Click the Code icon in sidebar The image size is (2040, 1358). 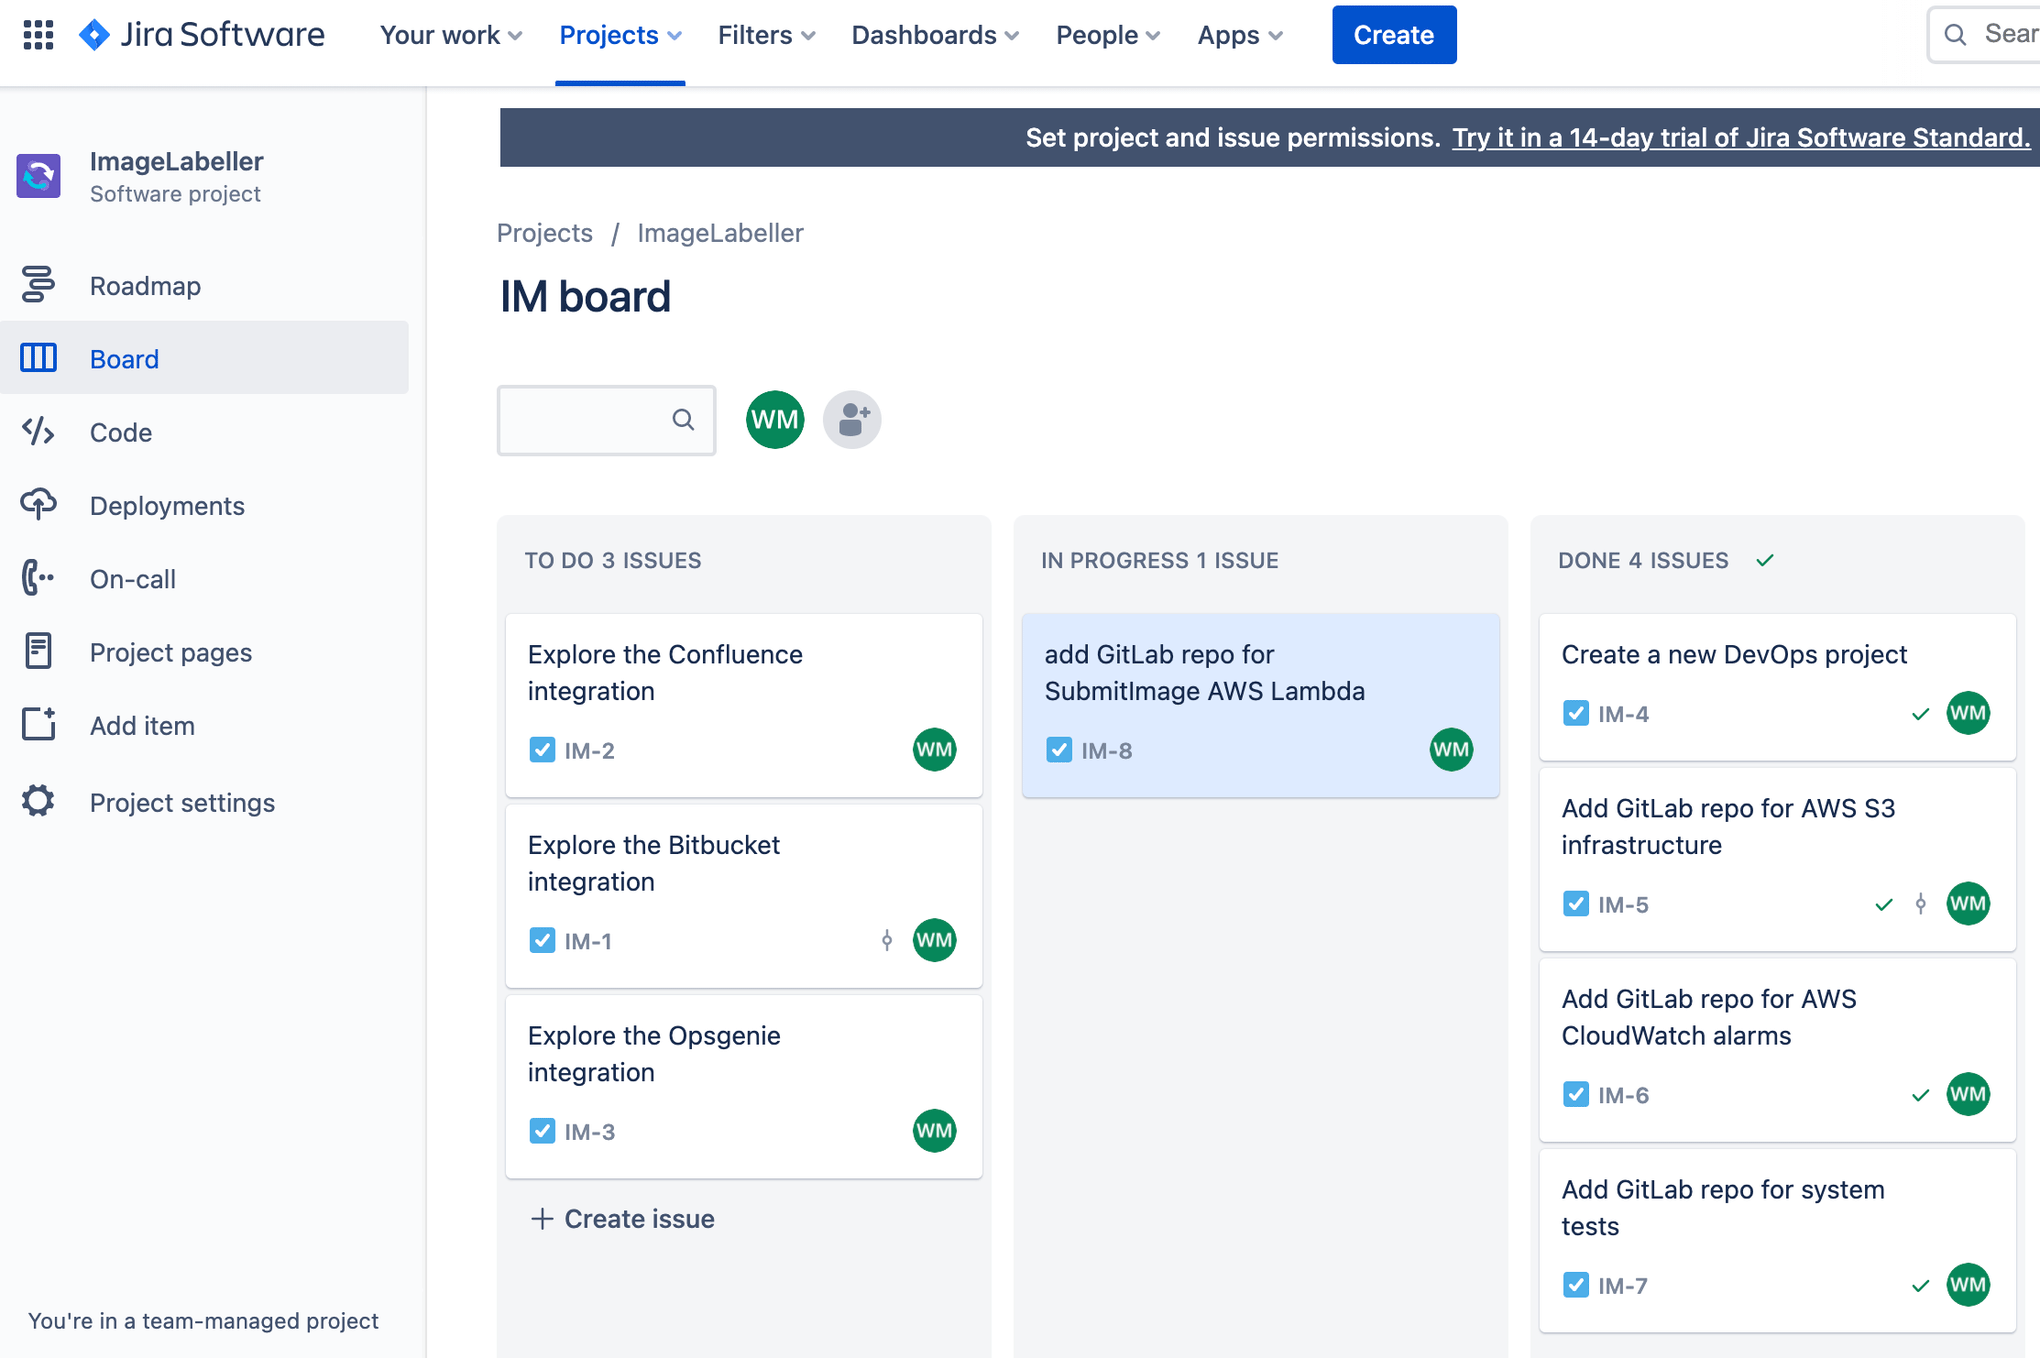tap(36, 430)
